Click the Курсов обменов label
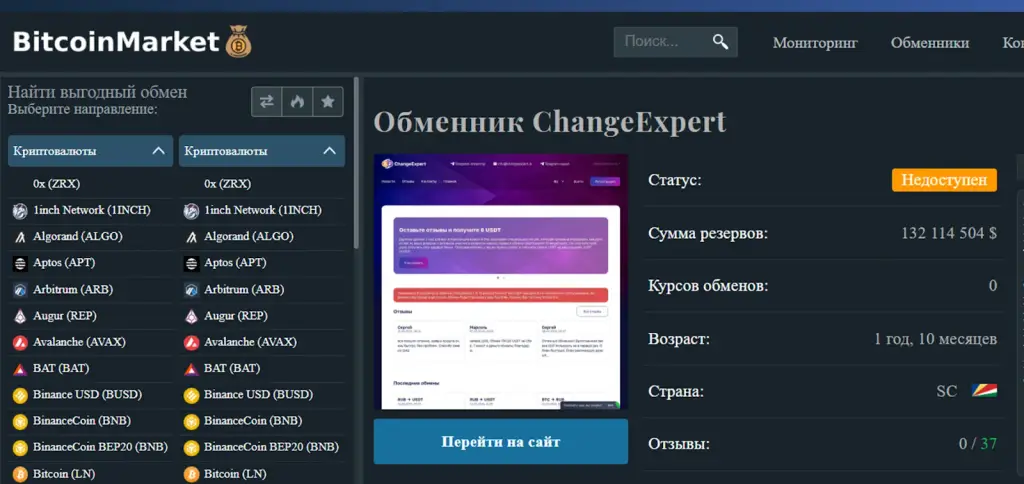The width and height of the screenshot is (1024, 484). (708, 287)
